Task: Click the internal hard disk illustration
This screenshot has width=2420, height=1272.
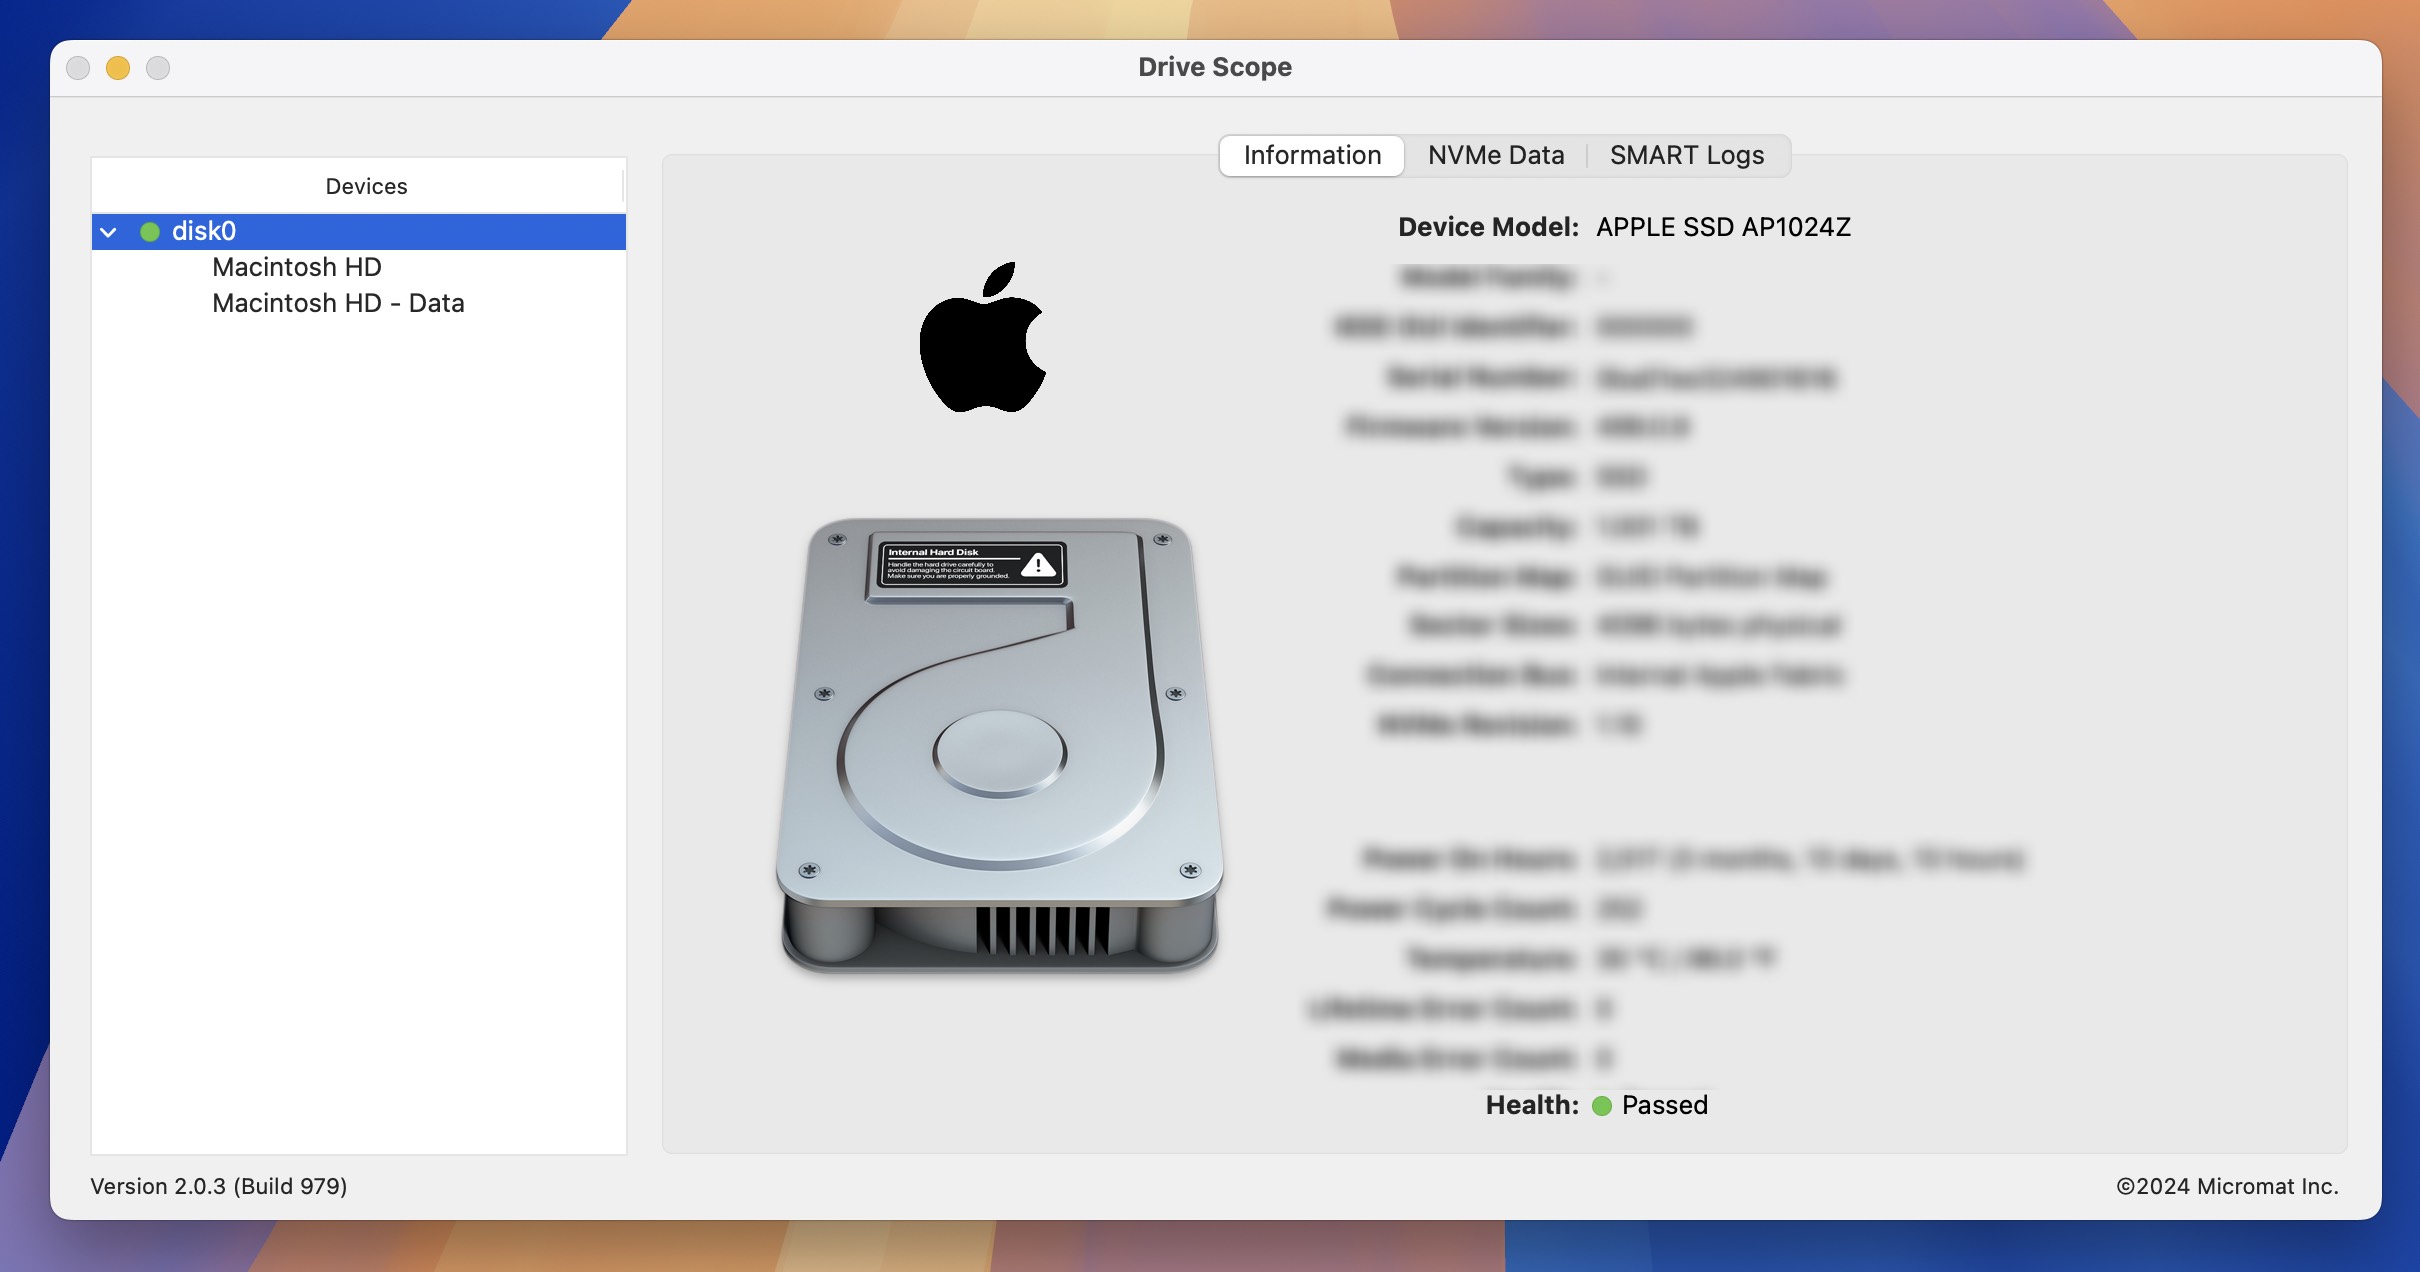Action: (1000, 745)
